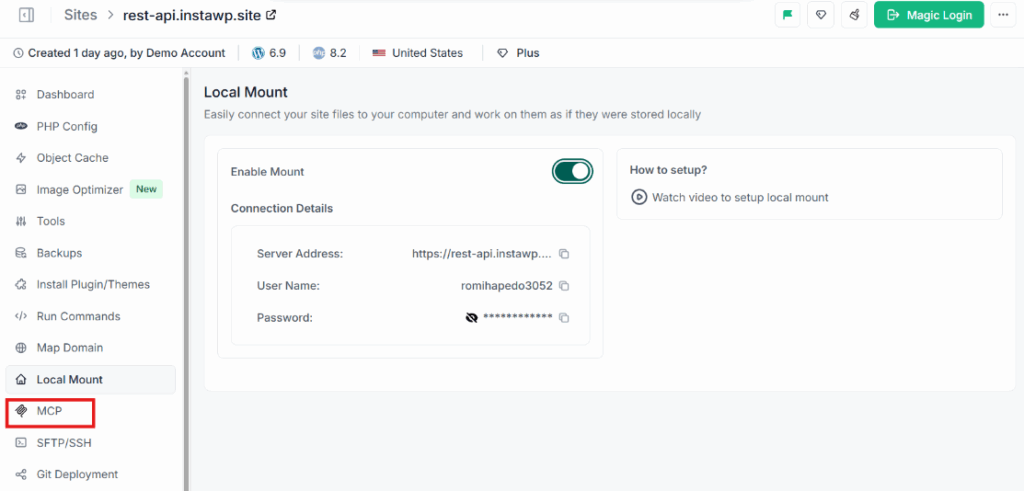Open external link icon next to site name
The width and height of the screenshot is (1024, 491).
pos(271,15)
